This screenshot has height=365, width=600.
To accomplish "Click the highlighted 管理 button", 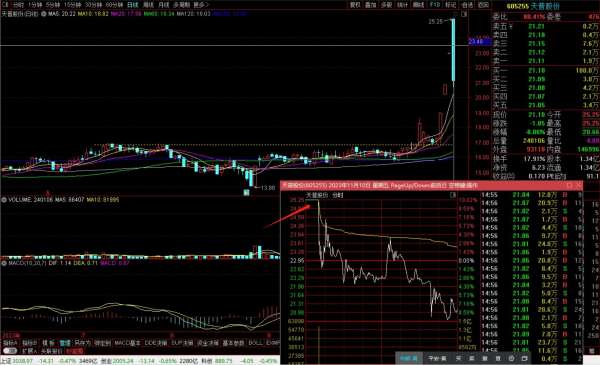I will click(65, 343).
